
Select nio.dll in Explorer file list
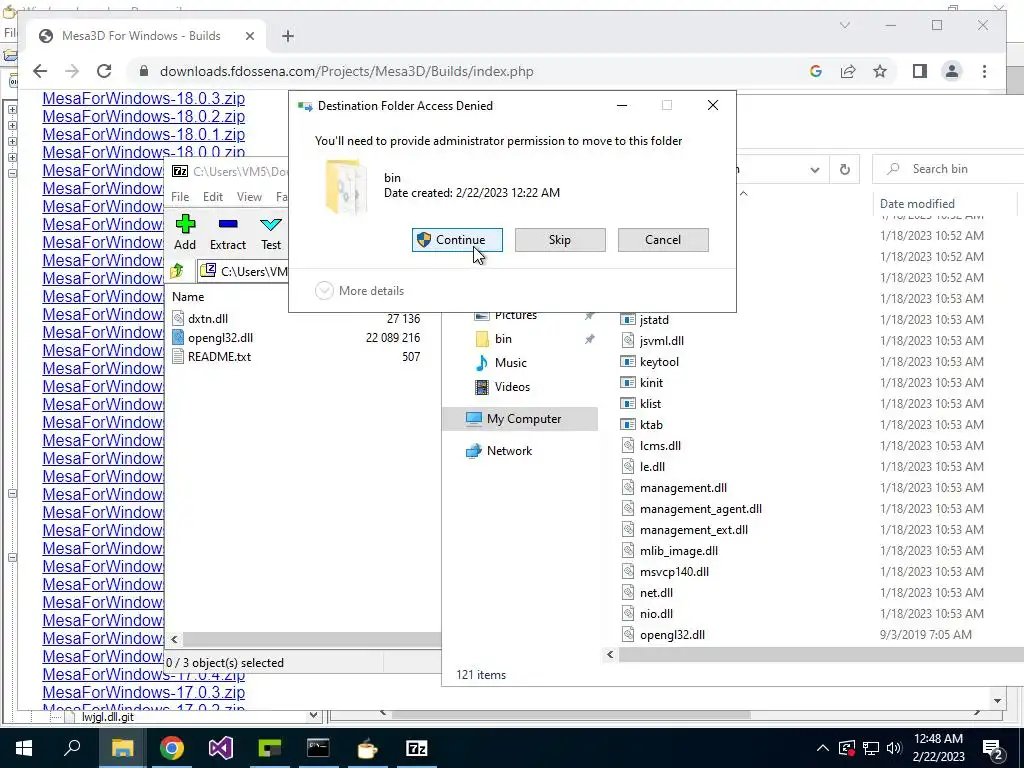click(x=656, y=614)
